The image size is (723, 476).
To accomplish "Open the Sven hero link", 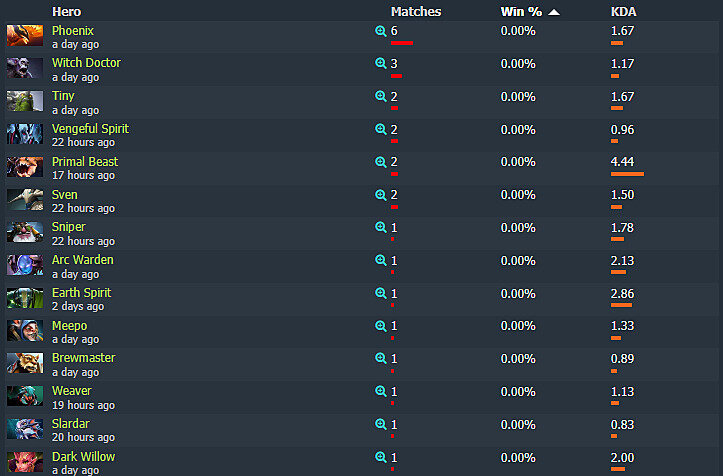I will click(65, 195).
